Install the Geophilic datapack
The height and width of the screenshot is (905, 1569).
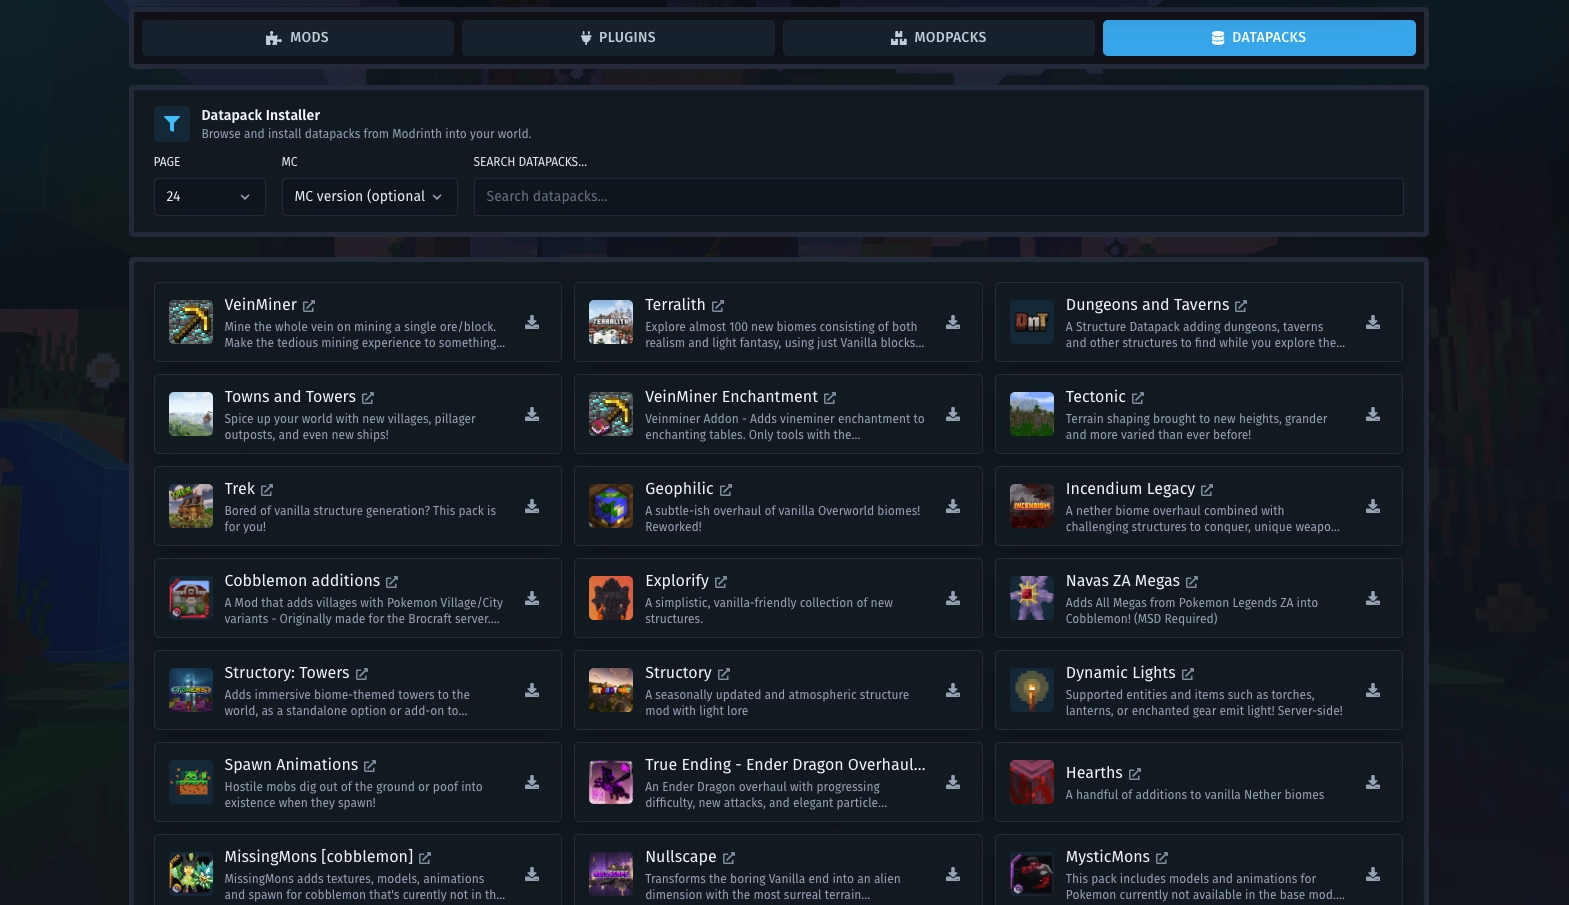click(953, 506)
